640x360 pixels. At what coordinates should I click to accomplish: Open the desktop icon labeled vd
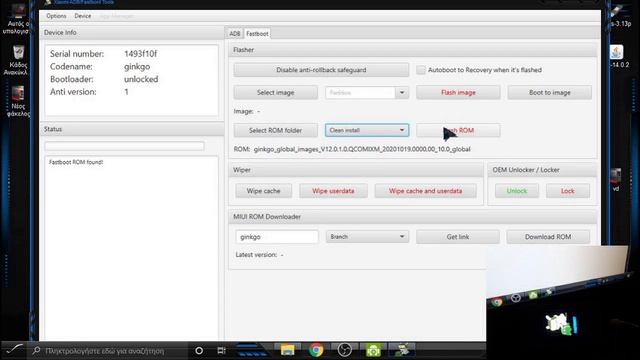(616, 180)
